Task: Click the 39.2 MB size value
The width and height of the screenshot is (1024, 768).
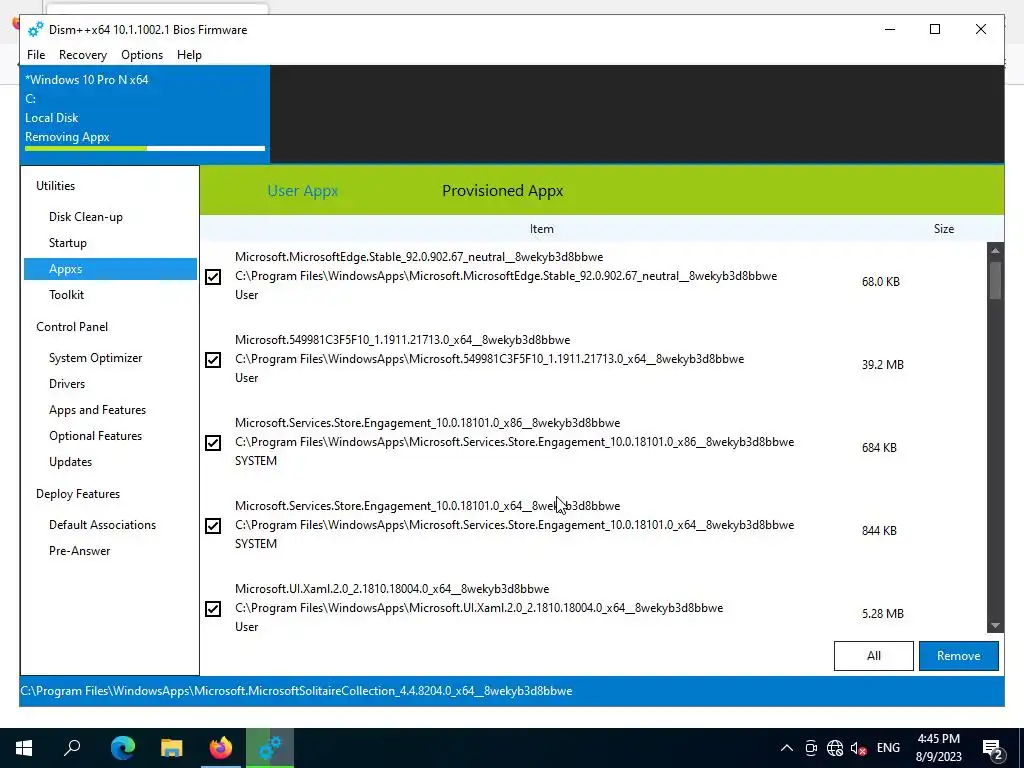Action: coord(882,365)
